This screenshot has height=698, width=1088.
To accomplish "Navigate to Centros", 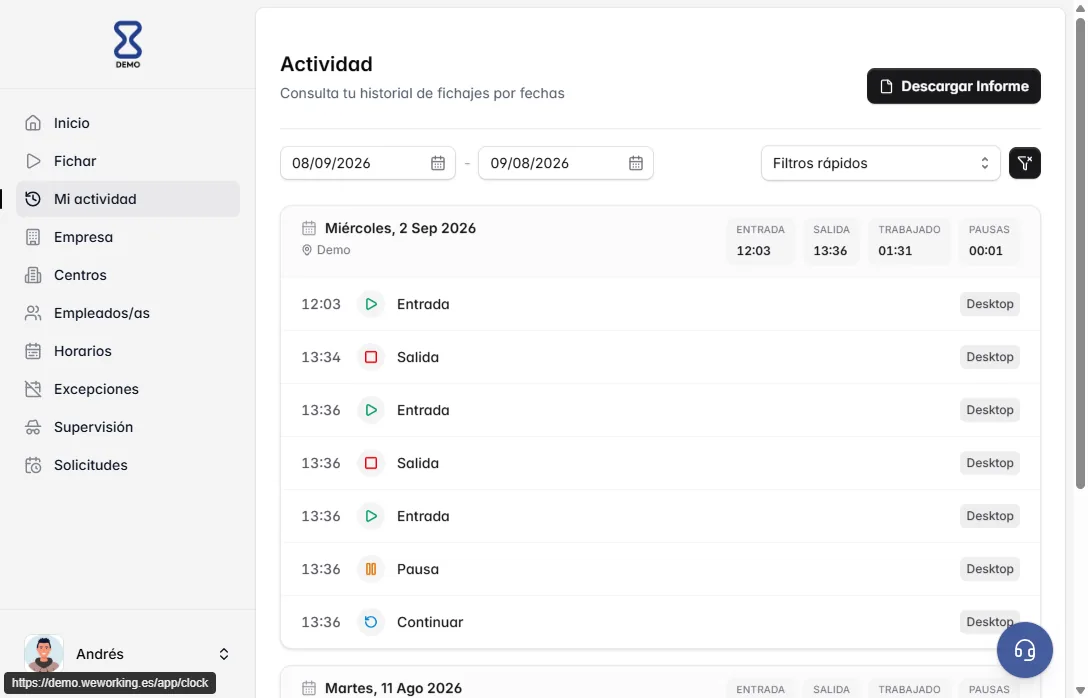I will (128, 275).
